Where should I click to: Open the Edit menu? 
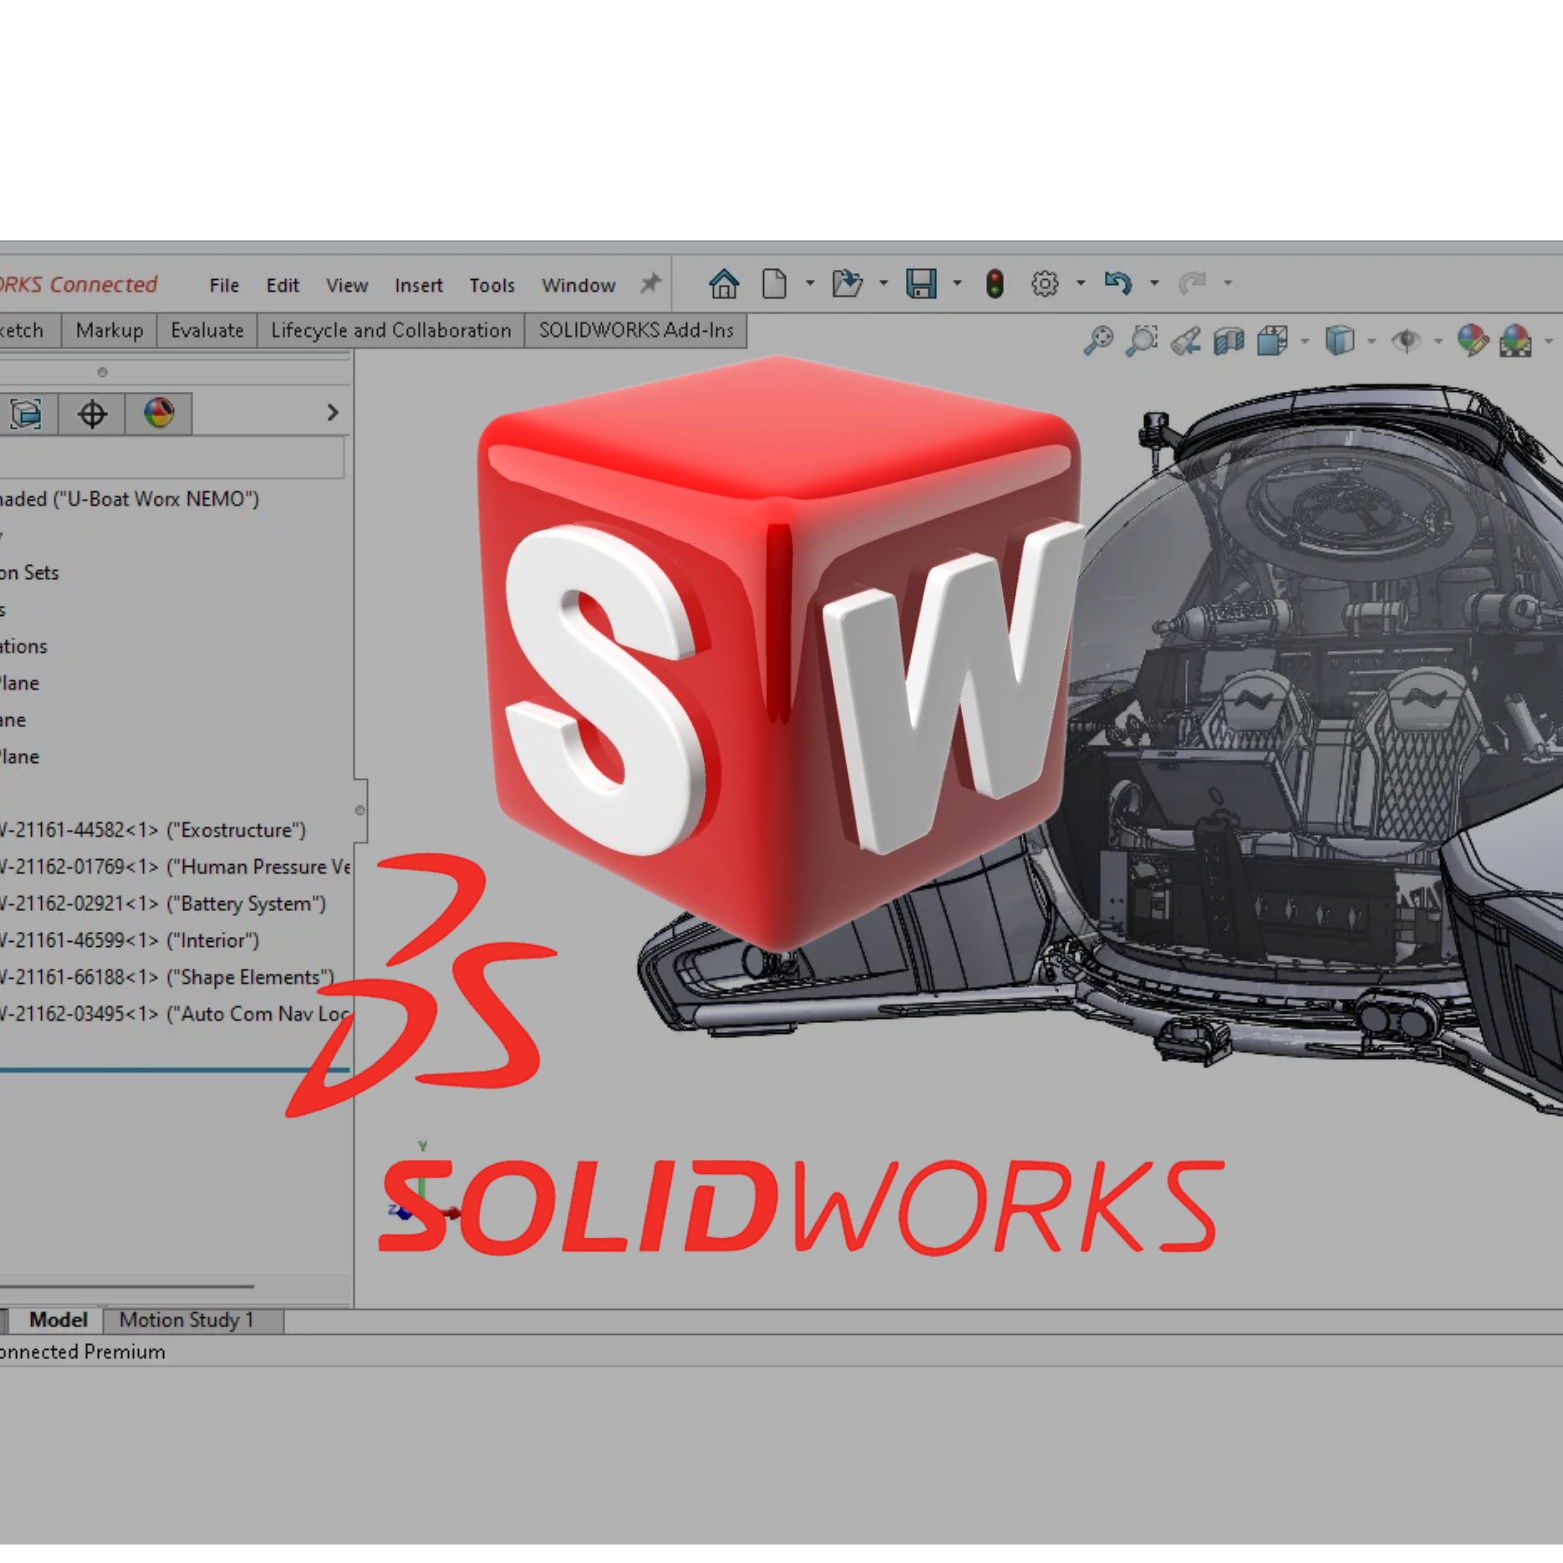(x=282, y=285)
